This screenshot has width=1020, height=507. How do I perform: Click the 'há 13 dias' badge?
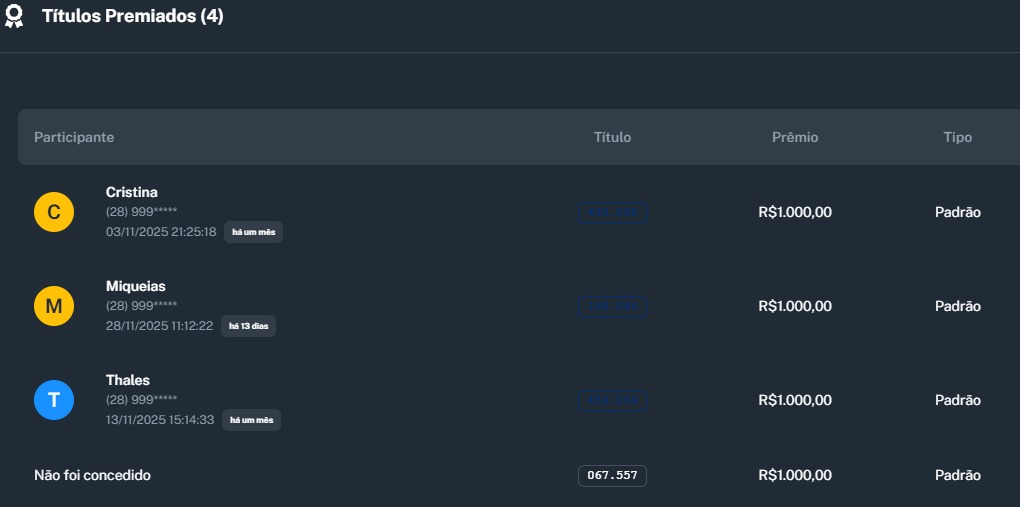click(249, 326)
